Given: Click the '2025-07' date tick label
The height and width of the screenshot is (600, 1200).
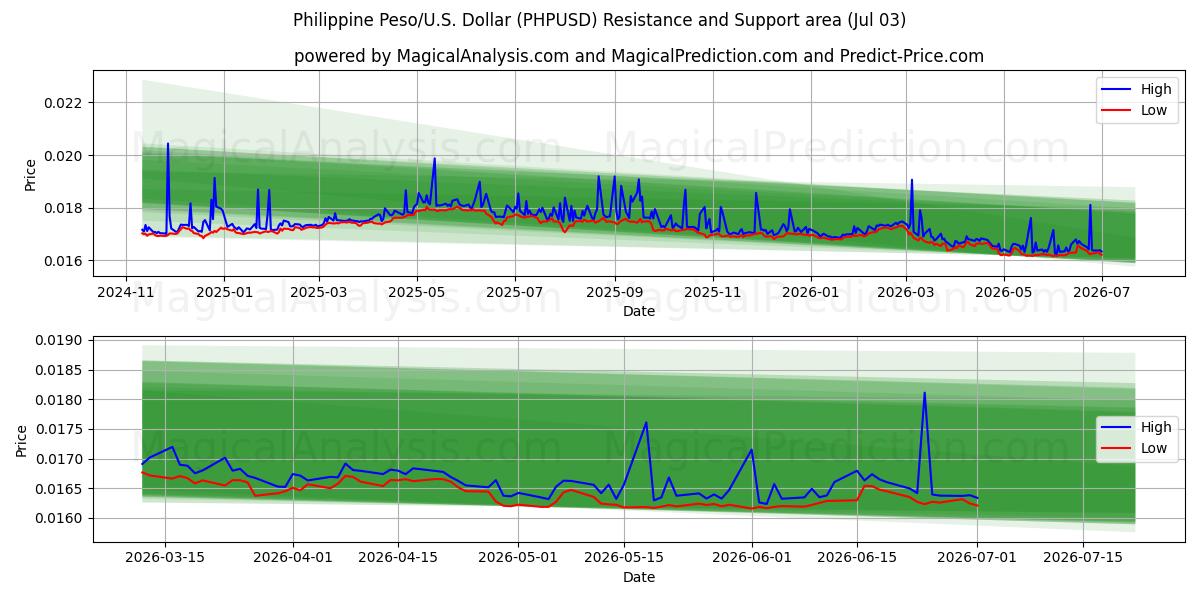Looking at the screenshot, I should 515,291.
